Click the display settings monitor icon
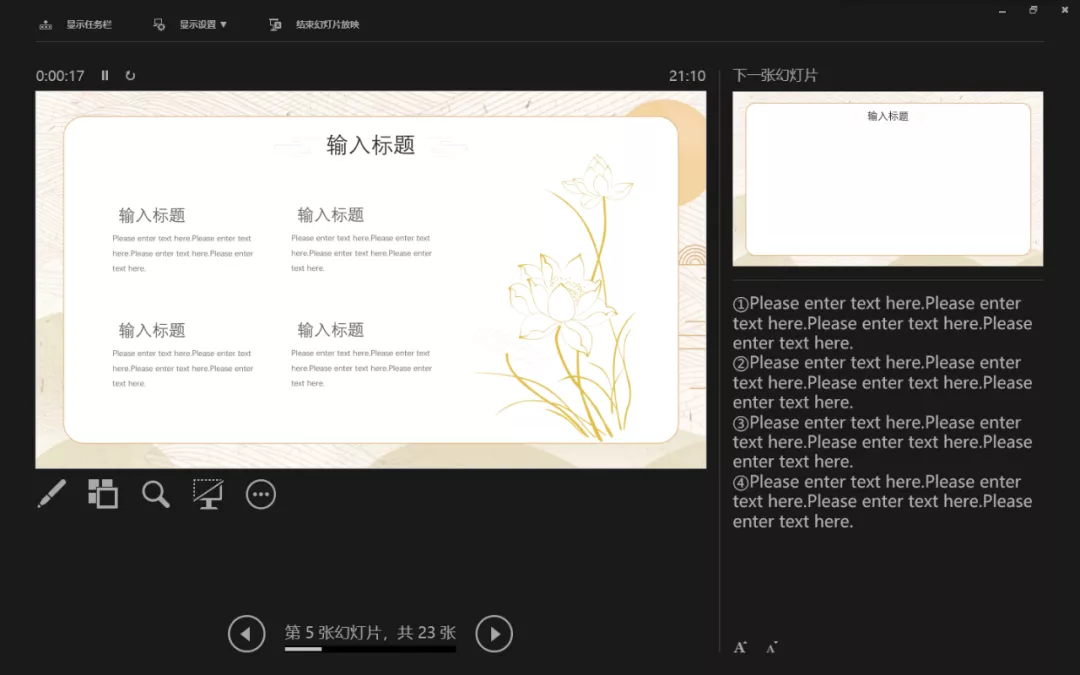 click(x=159, y=25)
